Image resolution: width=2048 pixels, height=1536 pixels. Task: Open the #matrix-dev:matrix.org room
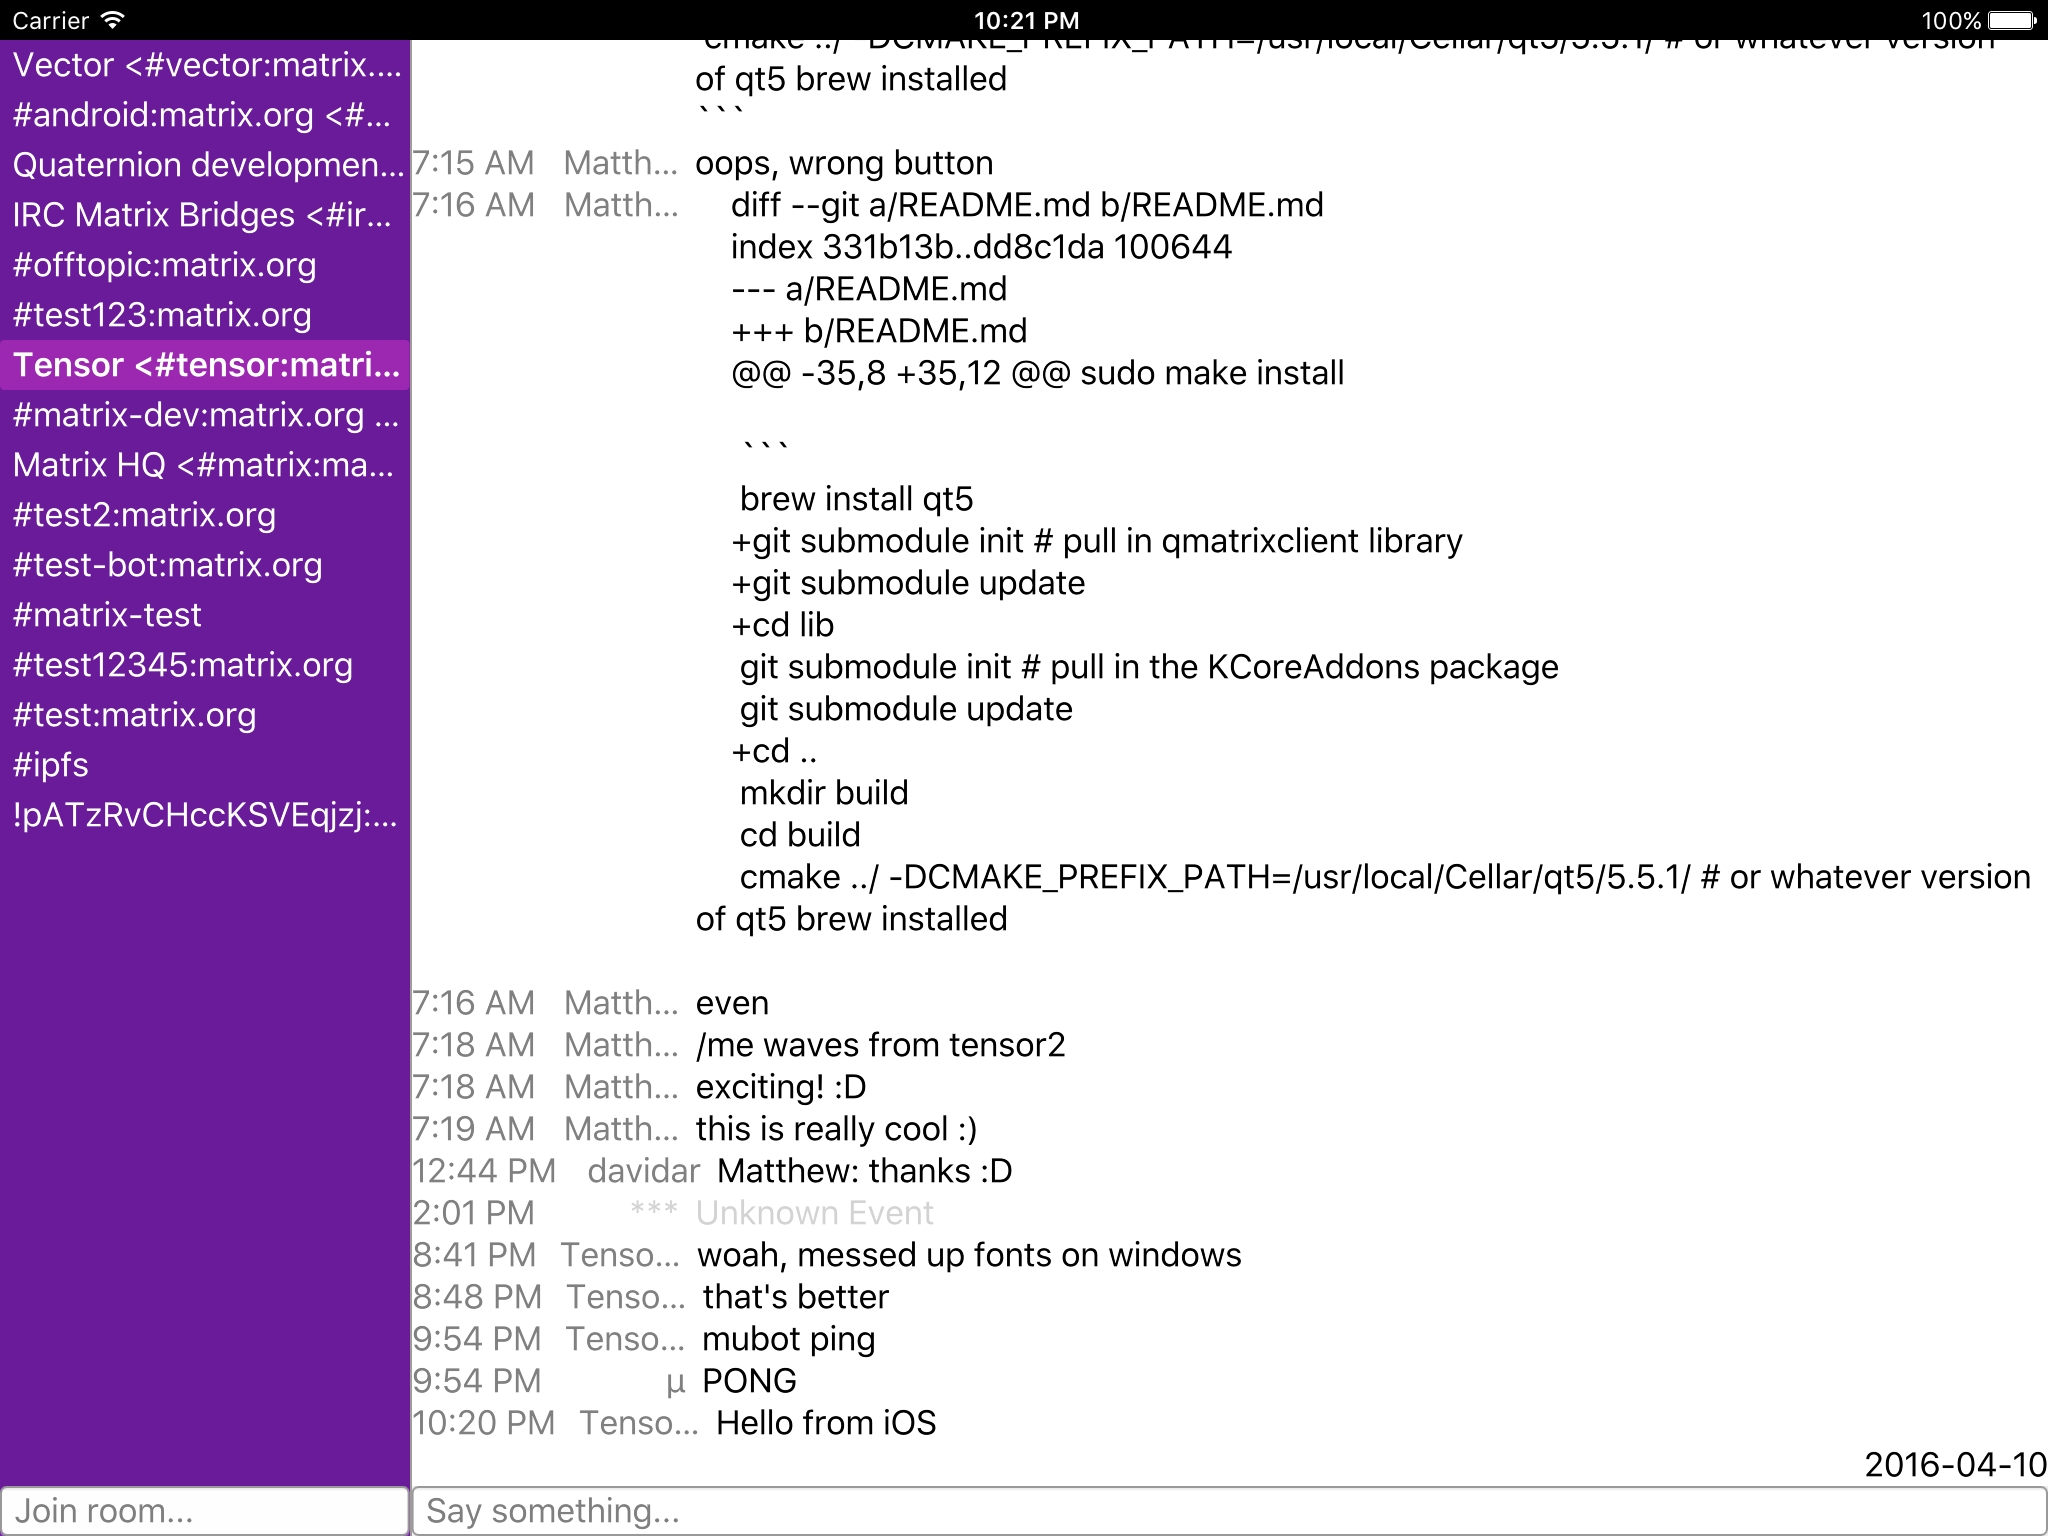[x=205, y=415]
